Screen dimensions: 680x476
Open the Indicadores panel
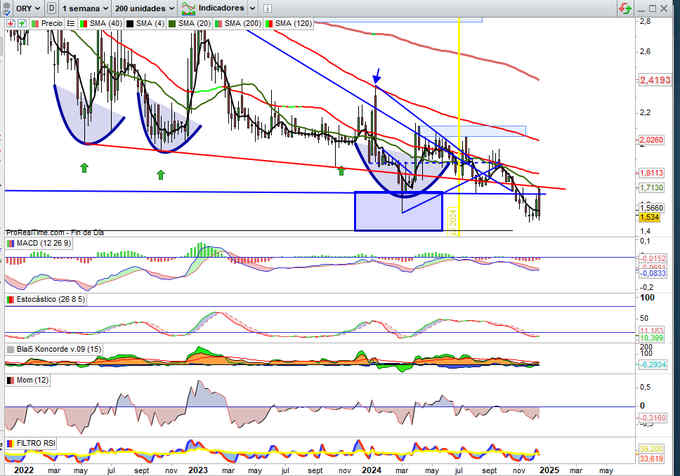(x=221, y=8)
